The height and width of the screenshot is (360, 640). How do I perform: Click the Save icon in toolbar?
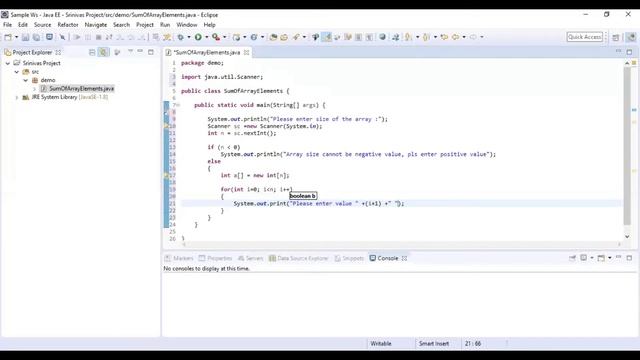(25, 37)
